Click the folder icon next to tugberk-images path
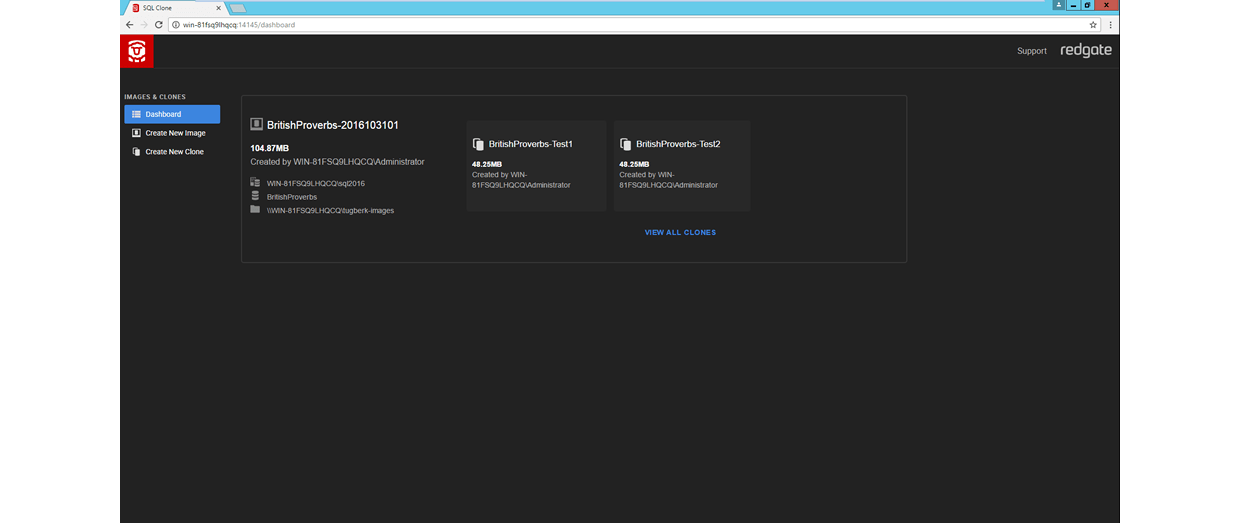Viewport: 1240px width, 523px height. coord(255,209)
